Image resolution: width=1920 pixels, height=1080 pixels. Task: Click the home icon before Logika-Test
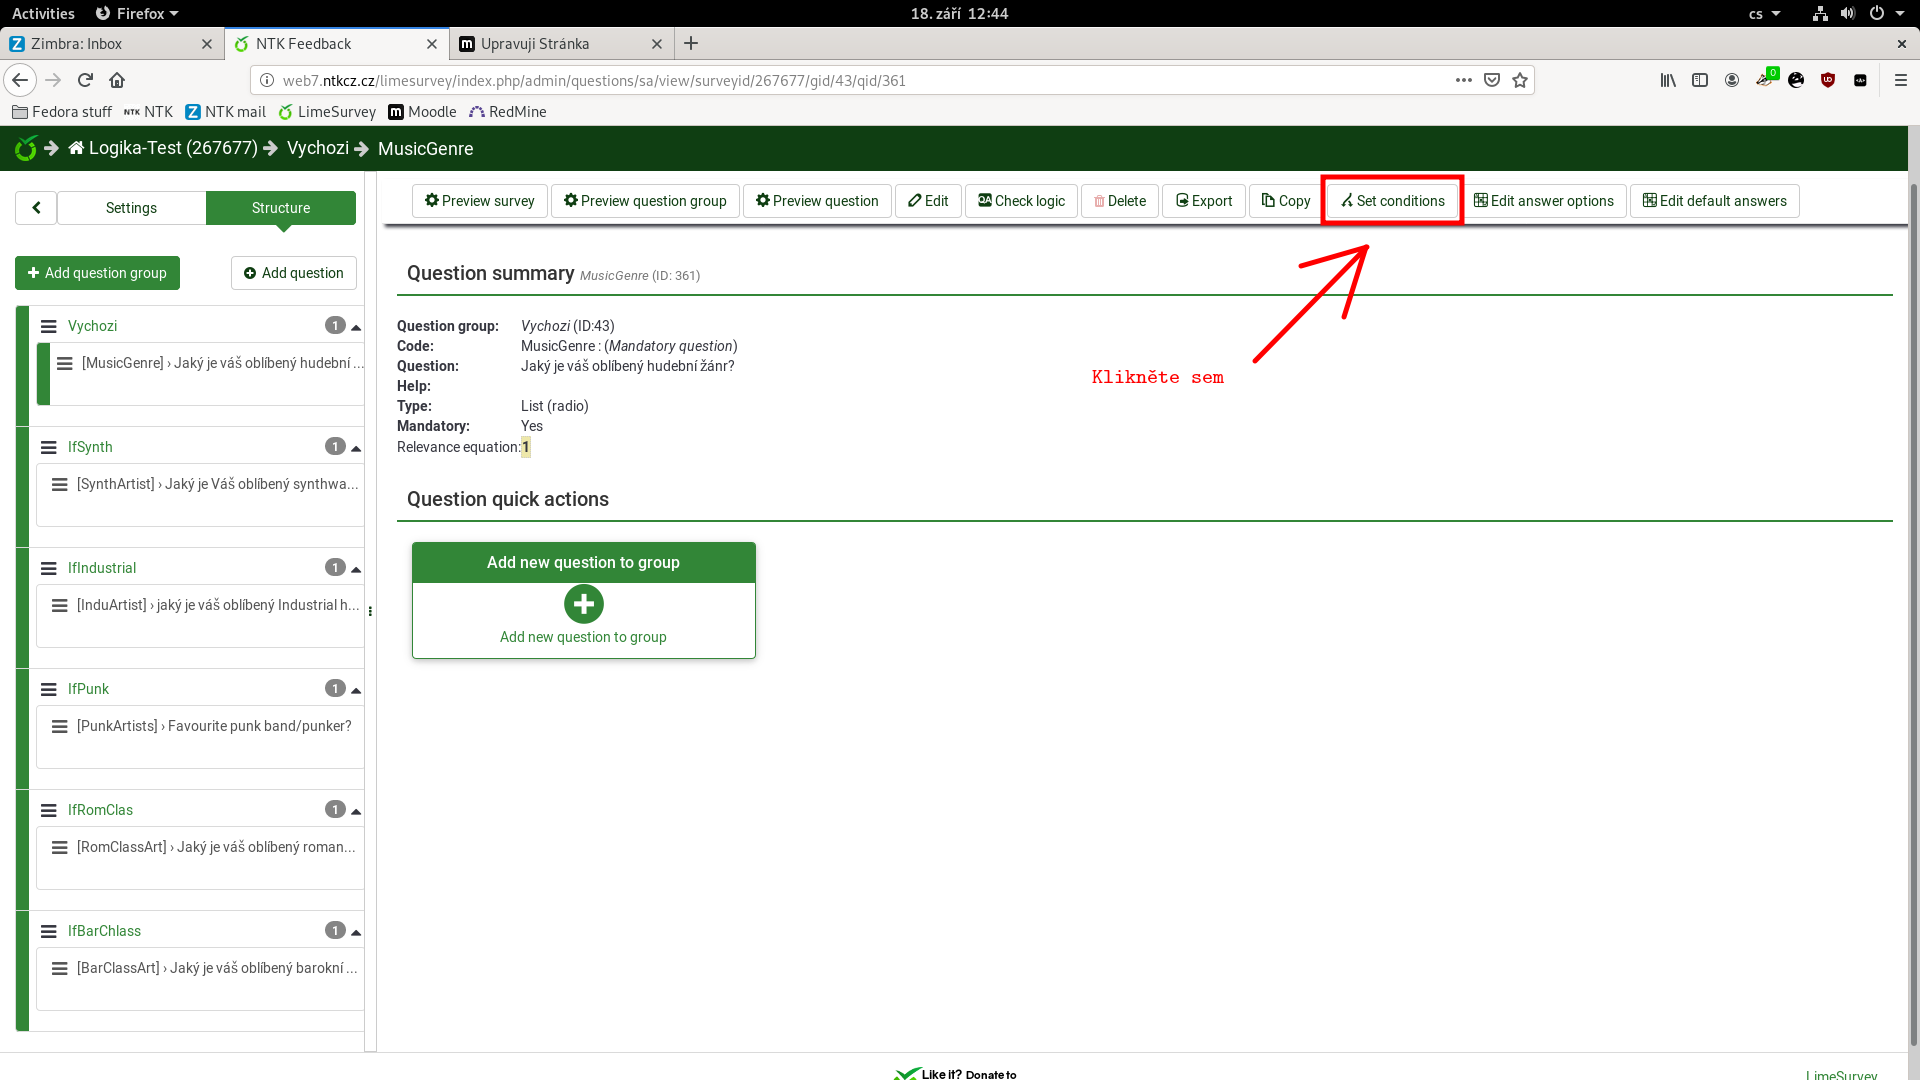[x=76, y=148]
